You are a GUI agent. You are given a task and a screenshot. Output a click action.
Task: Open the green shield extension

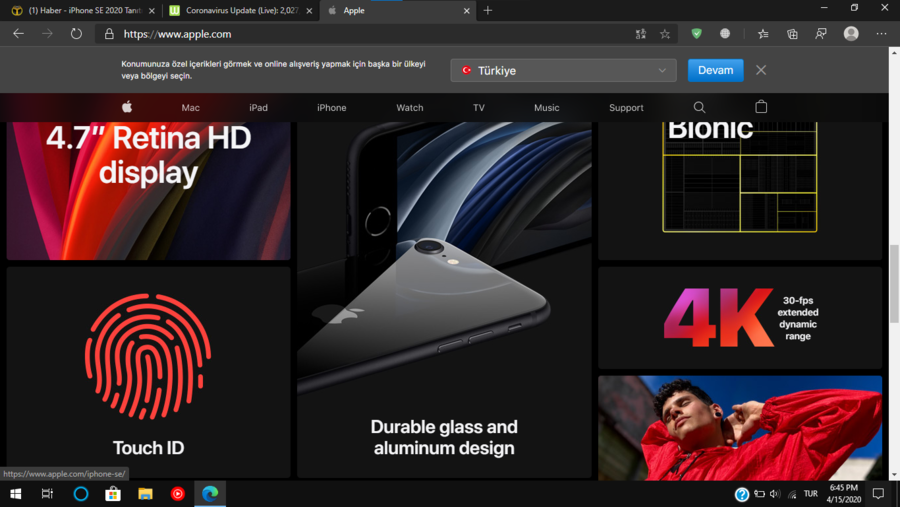pos(696,34)
